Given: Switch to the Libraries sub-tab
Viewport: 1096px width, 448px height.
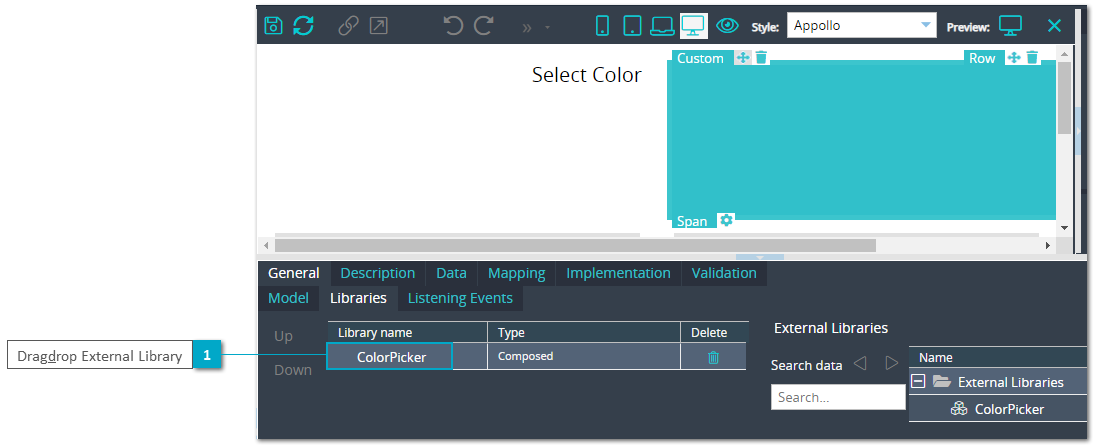Looking at the screenshot, I should [358, 298].
